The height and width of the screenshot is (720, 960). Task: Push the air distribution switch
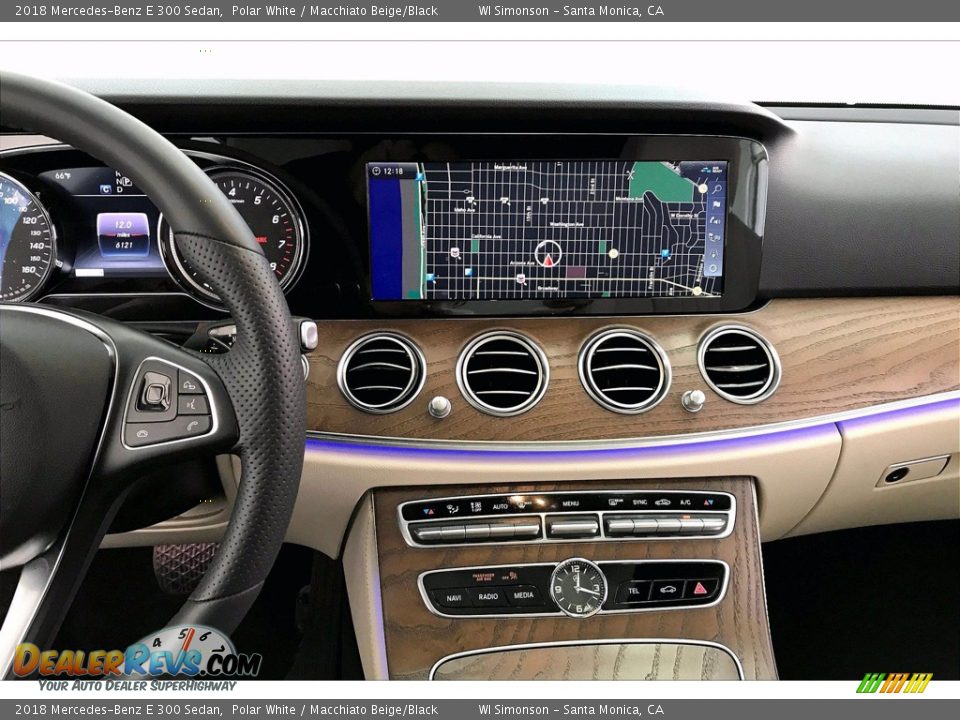pyautogui.click(x=452, y=531)
